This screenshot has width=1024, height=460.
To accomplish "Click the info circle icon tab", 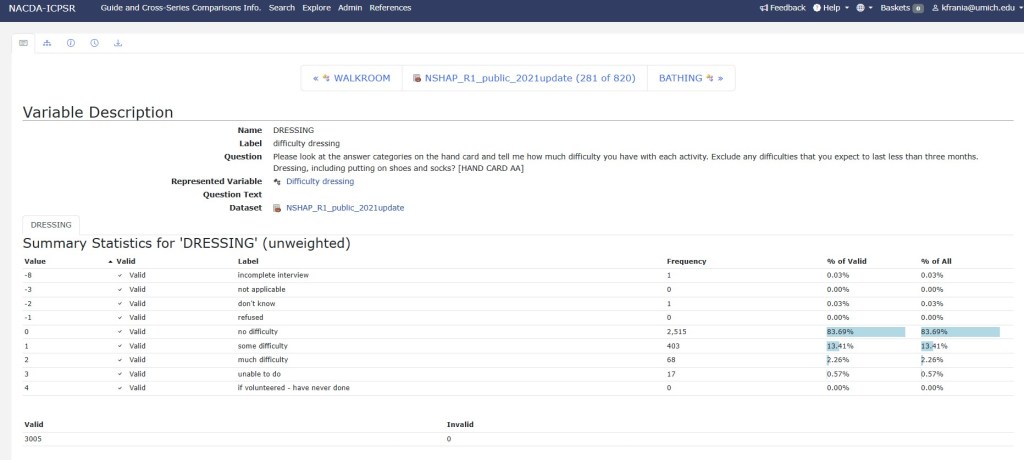I will coord(71,44).
